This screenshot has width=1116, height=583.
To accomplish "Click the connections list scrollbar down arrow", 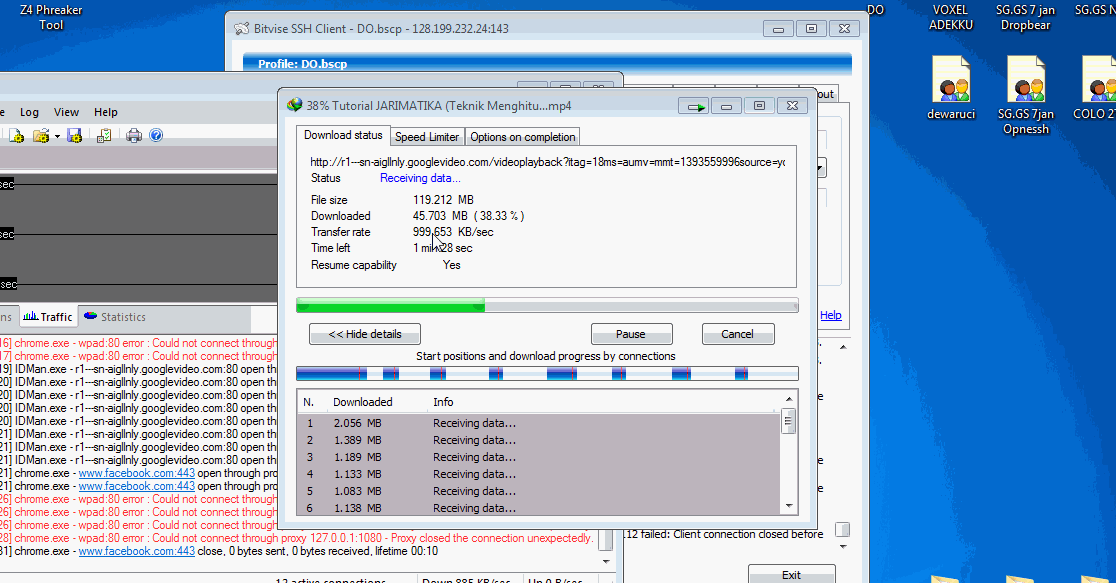I will click(x=789, y=506).
